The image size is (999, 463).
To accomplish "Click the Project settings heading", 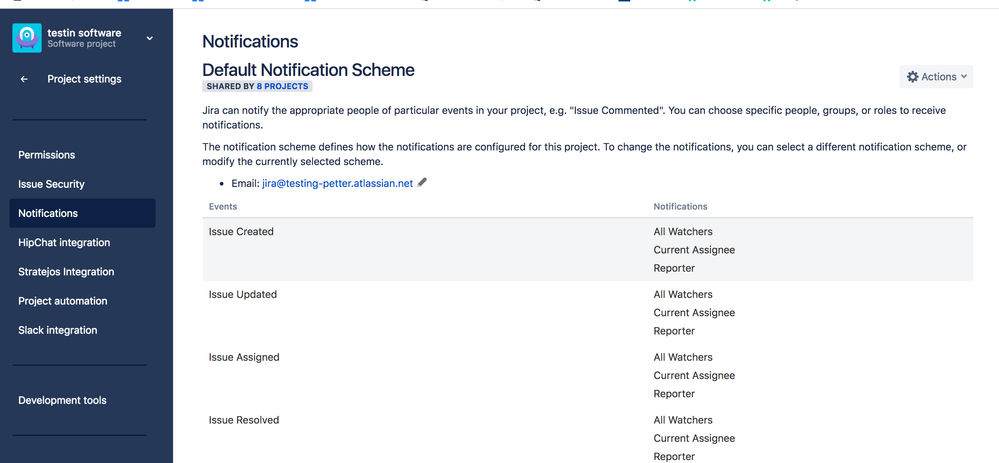I will (84, 79).
